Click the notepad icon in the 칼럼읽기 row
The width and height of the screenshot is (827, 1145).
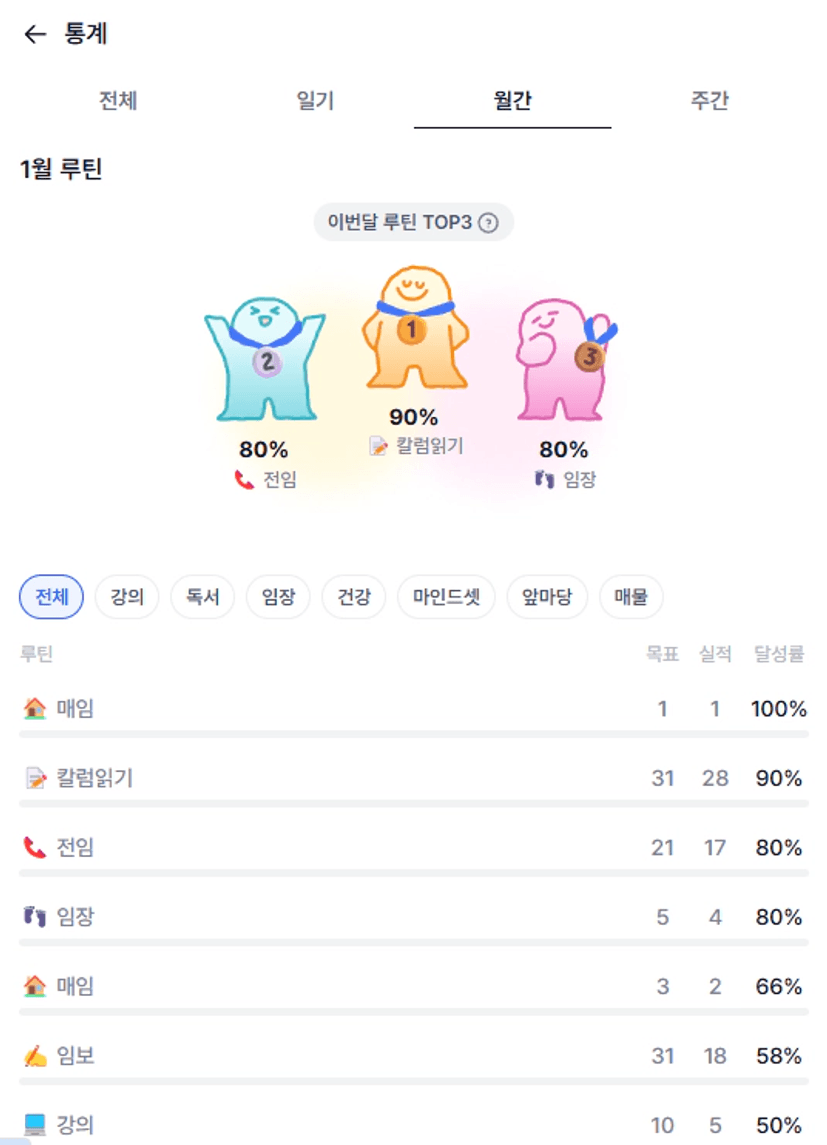click(x=35, y=779)
